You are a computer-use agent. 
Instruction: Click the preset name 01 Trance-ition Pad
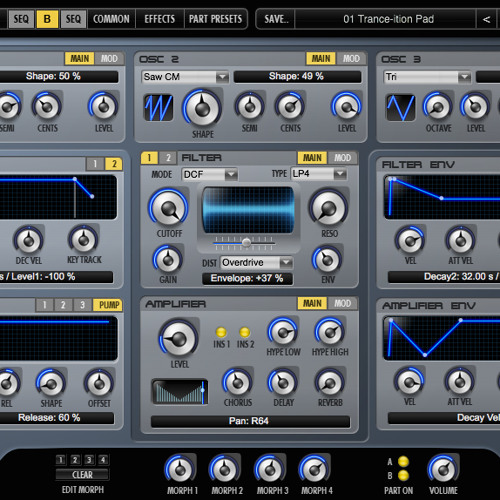[388, 19]
